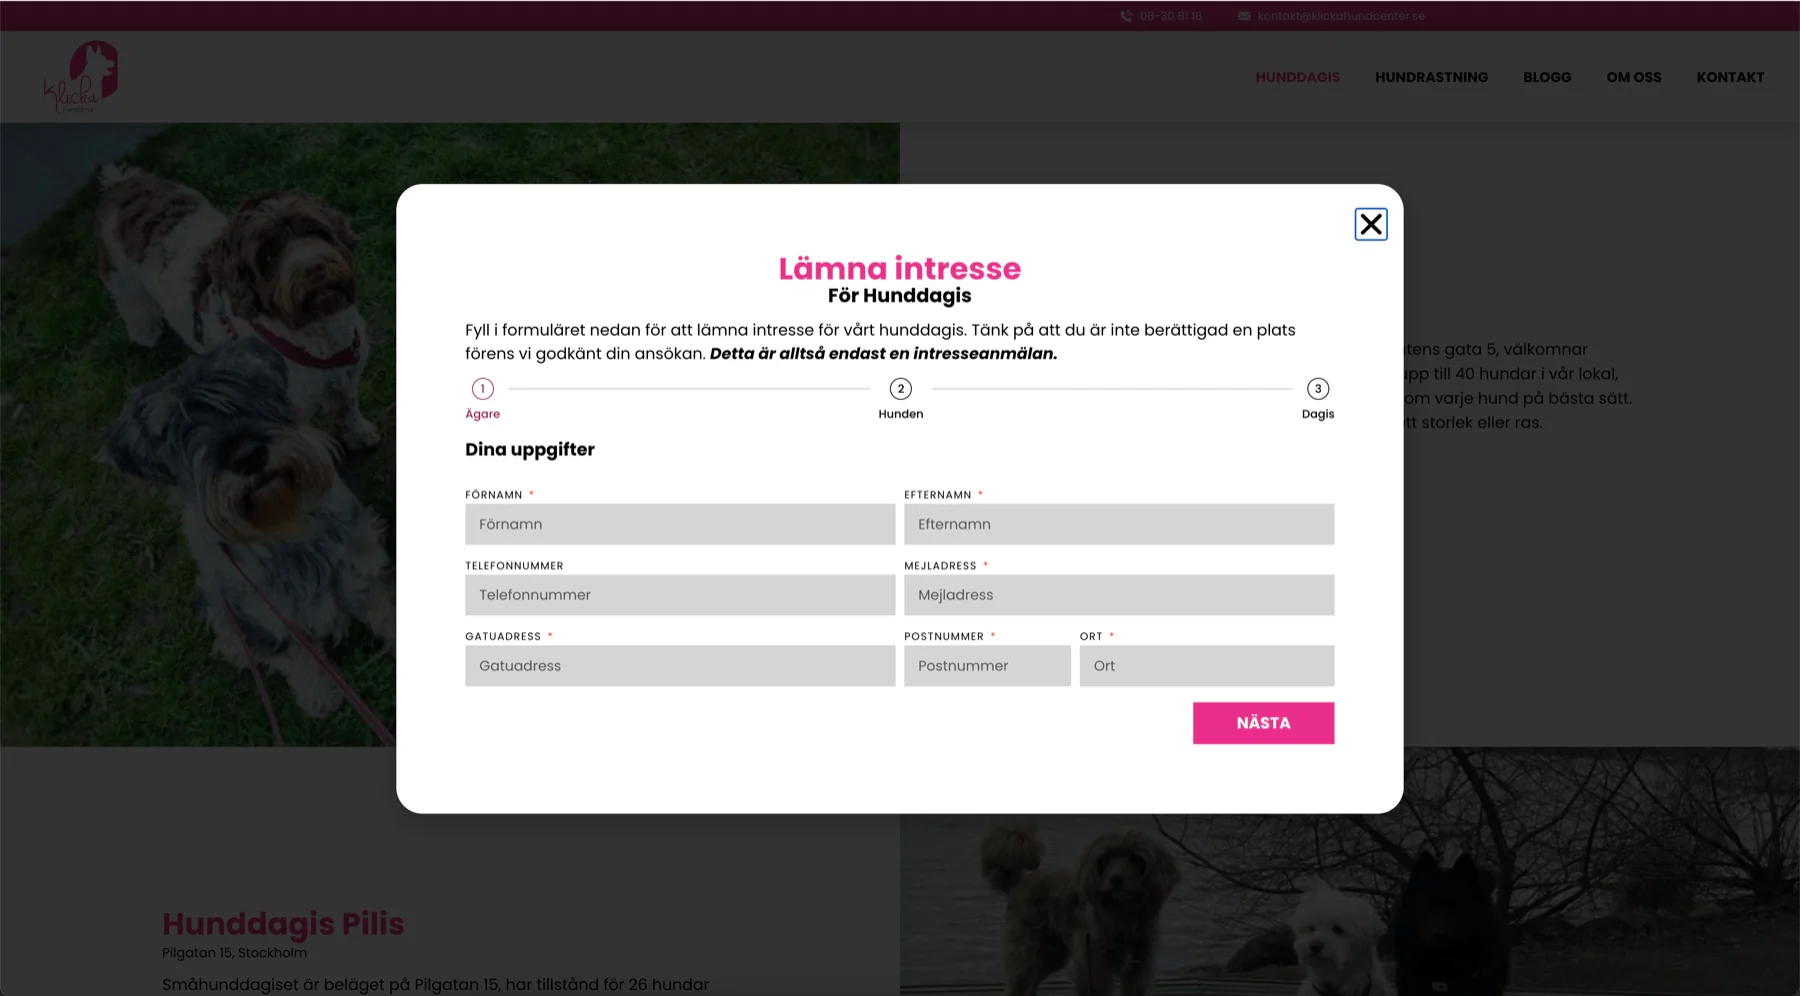The height and width of the screenshot is (996, 1800).
Task: Close the Lämna intresse dialog
Action: (1370, 224)
